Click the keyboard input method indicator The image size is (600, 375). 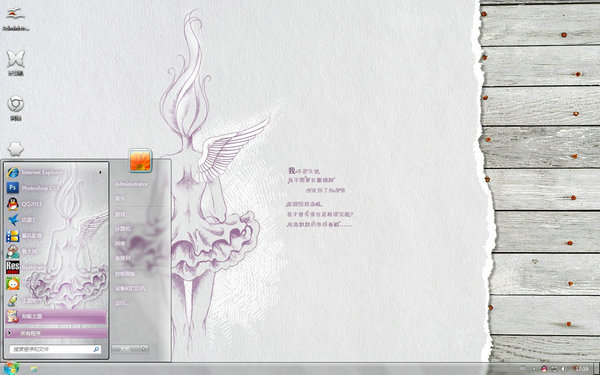tap(523, 369)
